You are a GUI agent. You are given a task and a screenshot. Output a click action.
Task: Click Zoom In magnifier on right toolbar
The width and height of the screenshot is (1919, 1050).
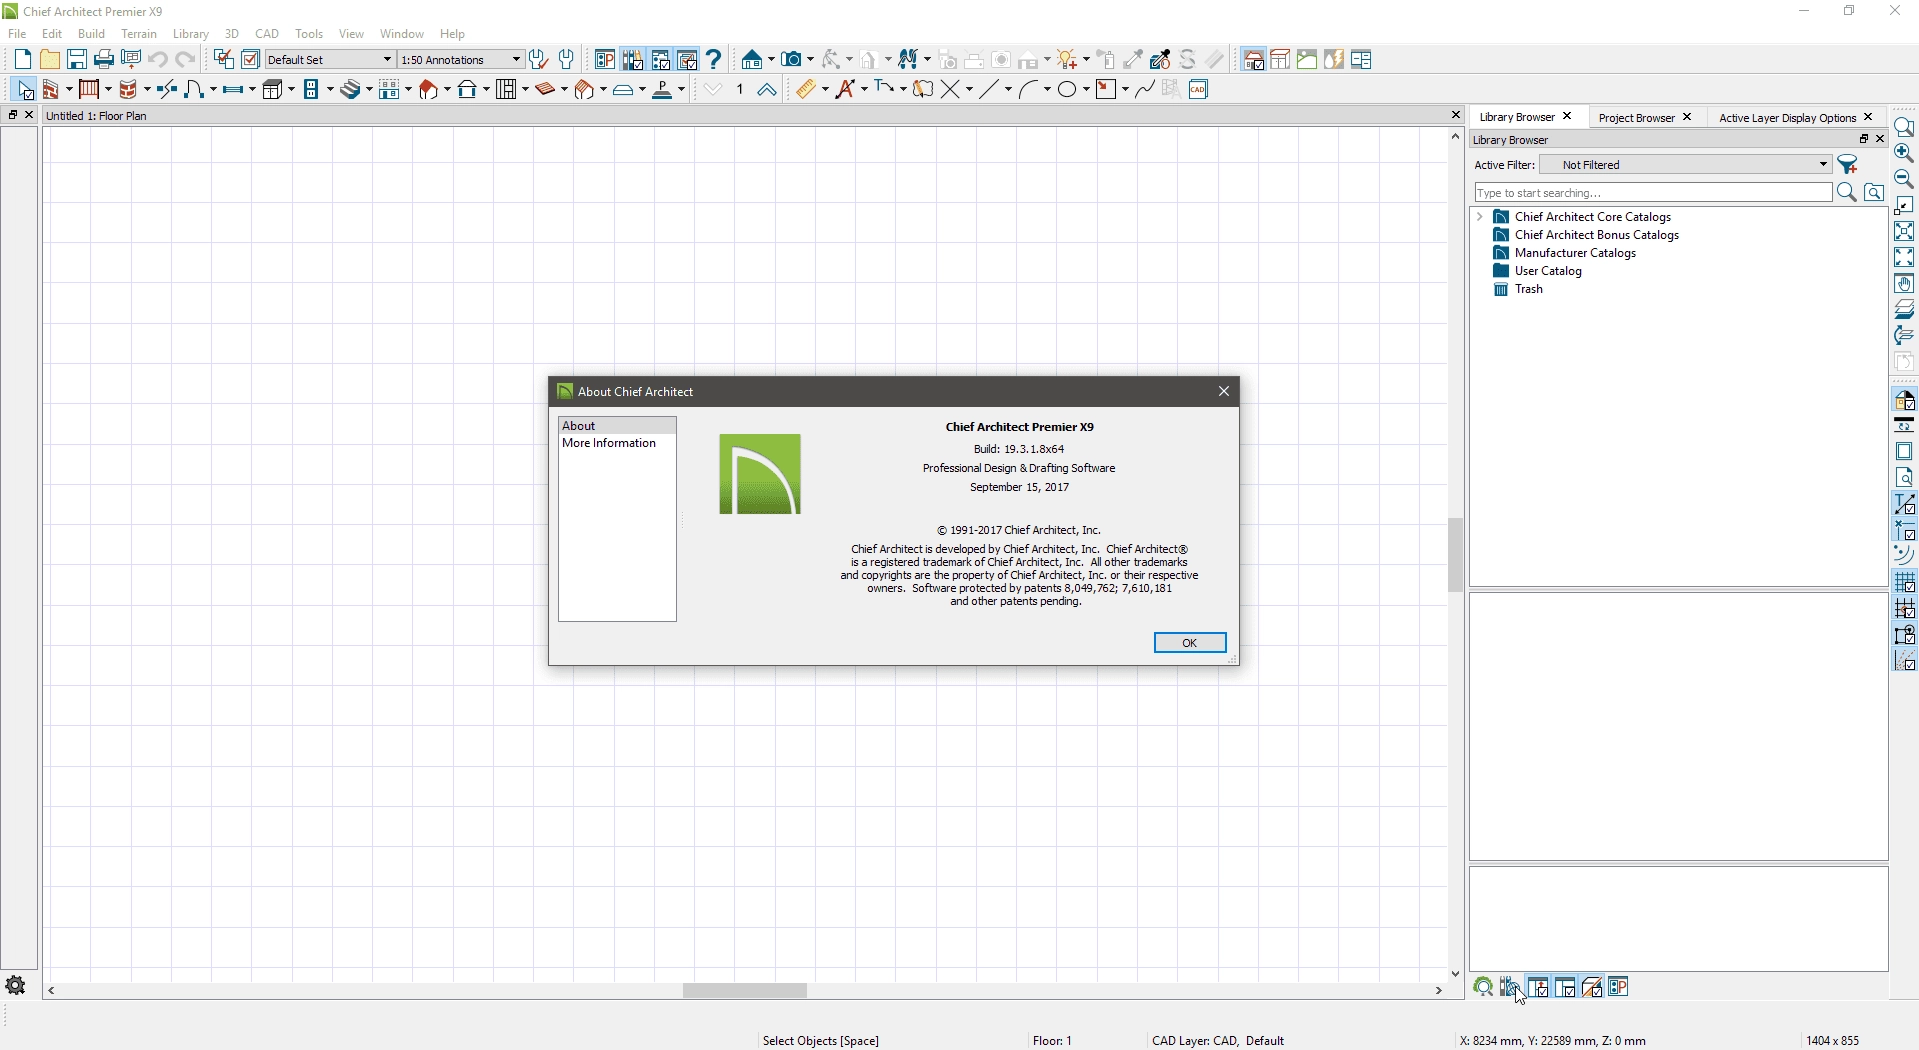tap(1904, 153)
